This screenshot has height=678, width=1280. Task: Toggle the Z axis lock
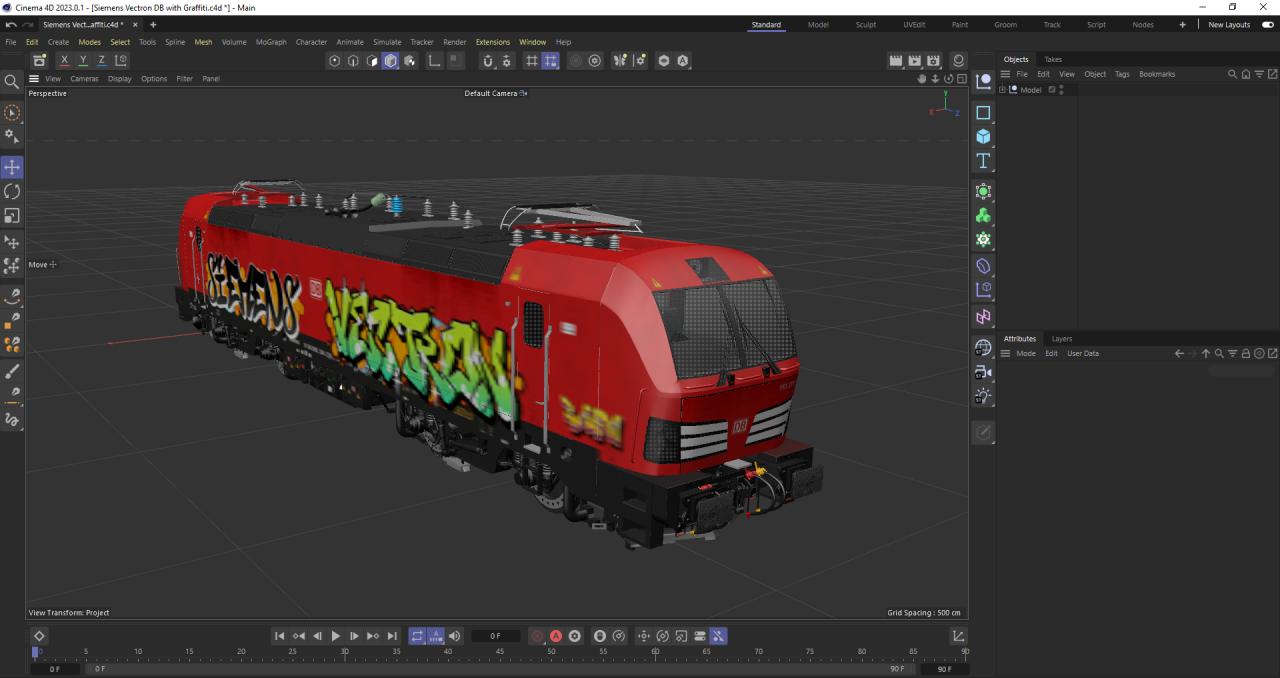click(x=101, y=61)
